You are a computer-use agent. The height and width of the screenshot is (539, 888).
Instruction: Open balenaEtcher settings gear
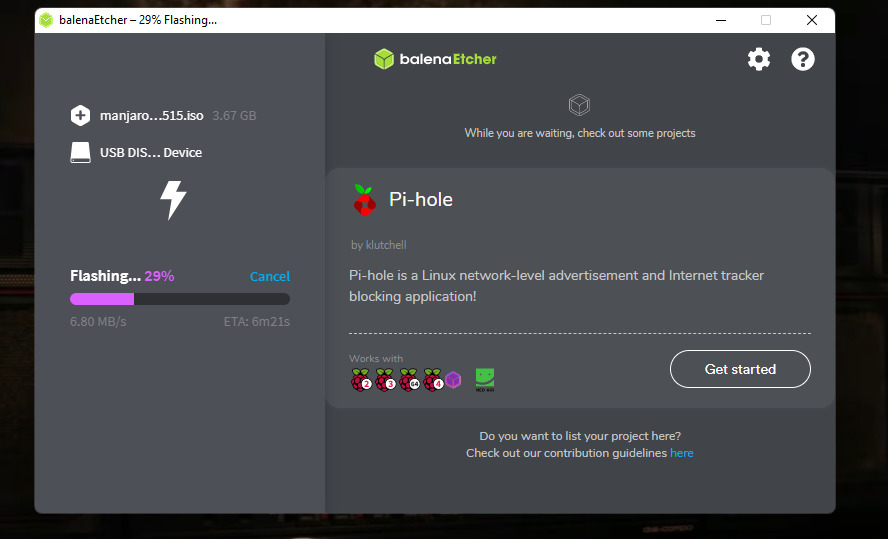coord(759,59)
